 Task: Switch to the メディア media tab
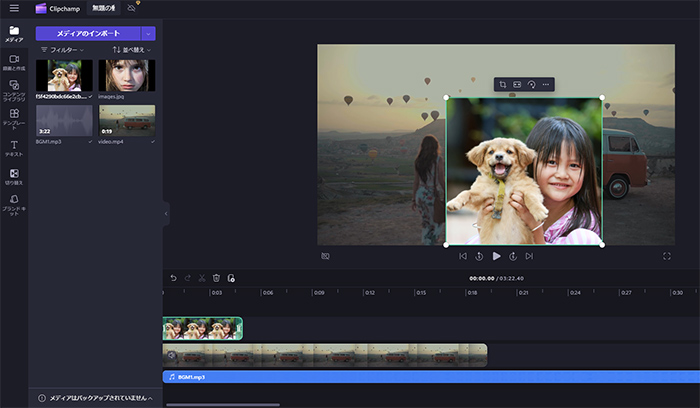(x=14, y=34)
